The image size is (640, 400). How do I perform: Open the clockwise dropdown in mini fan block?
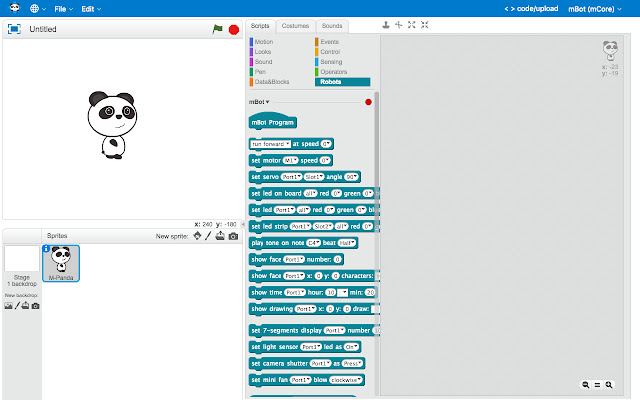346,380
